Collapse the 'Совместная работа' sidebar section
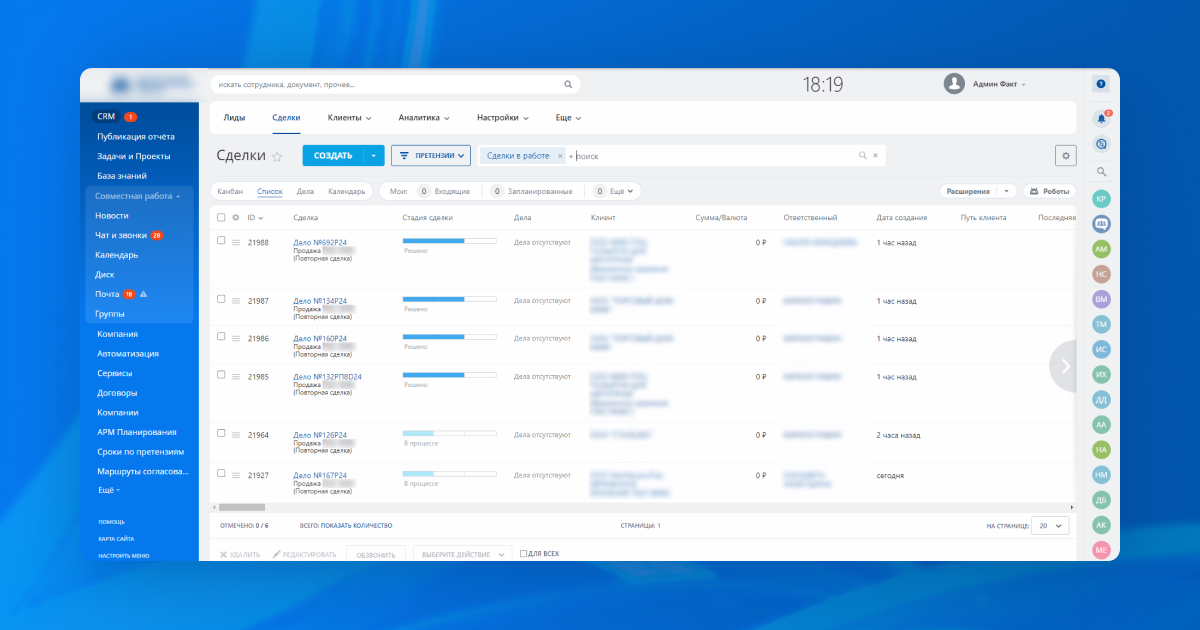This screenshot has height=630, width=1200. point(138,196)
